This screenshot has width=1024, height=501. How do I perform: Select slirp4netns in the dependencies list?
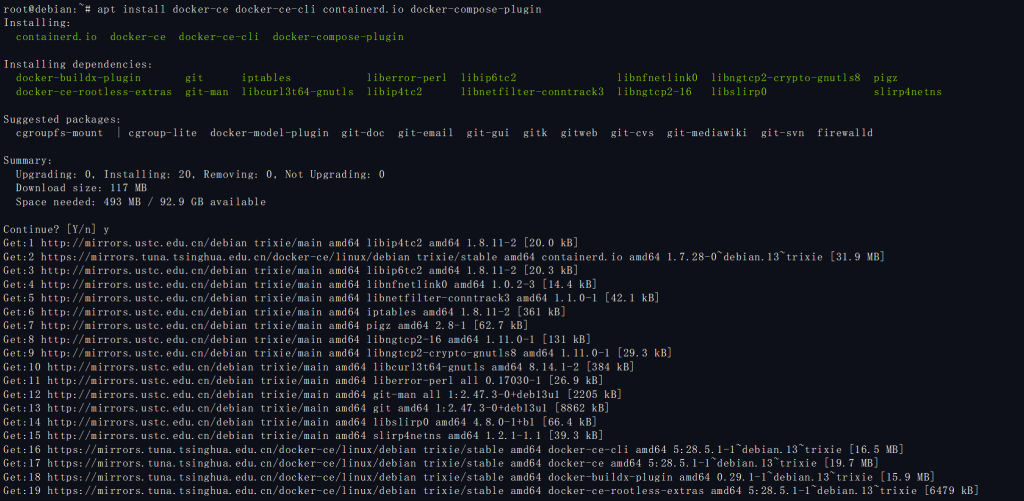click(907, 92)
